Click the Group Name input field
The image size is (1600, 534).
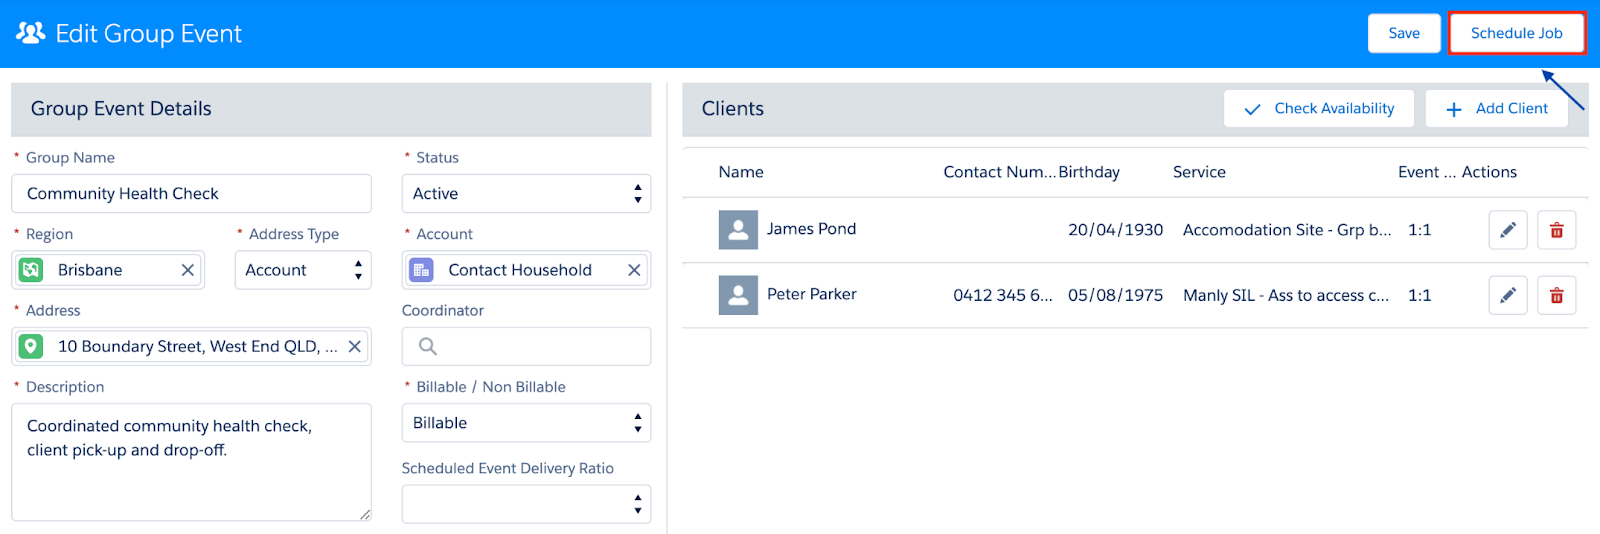click(191, 193)
